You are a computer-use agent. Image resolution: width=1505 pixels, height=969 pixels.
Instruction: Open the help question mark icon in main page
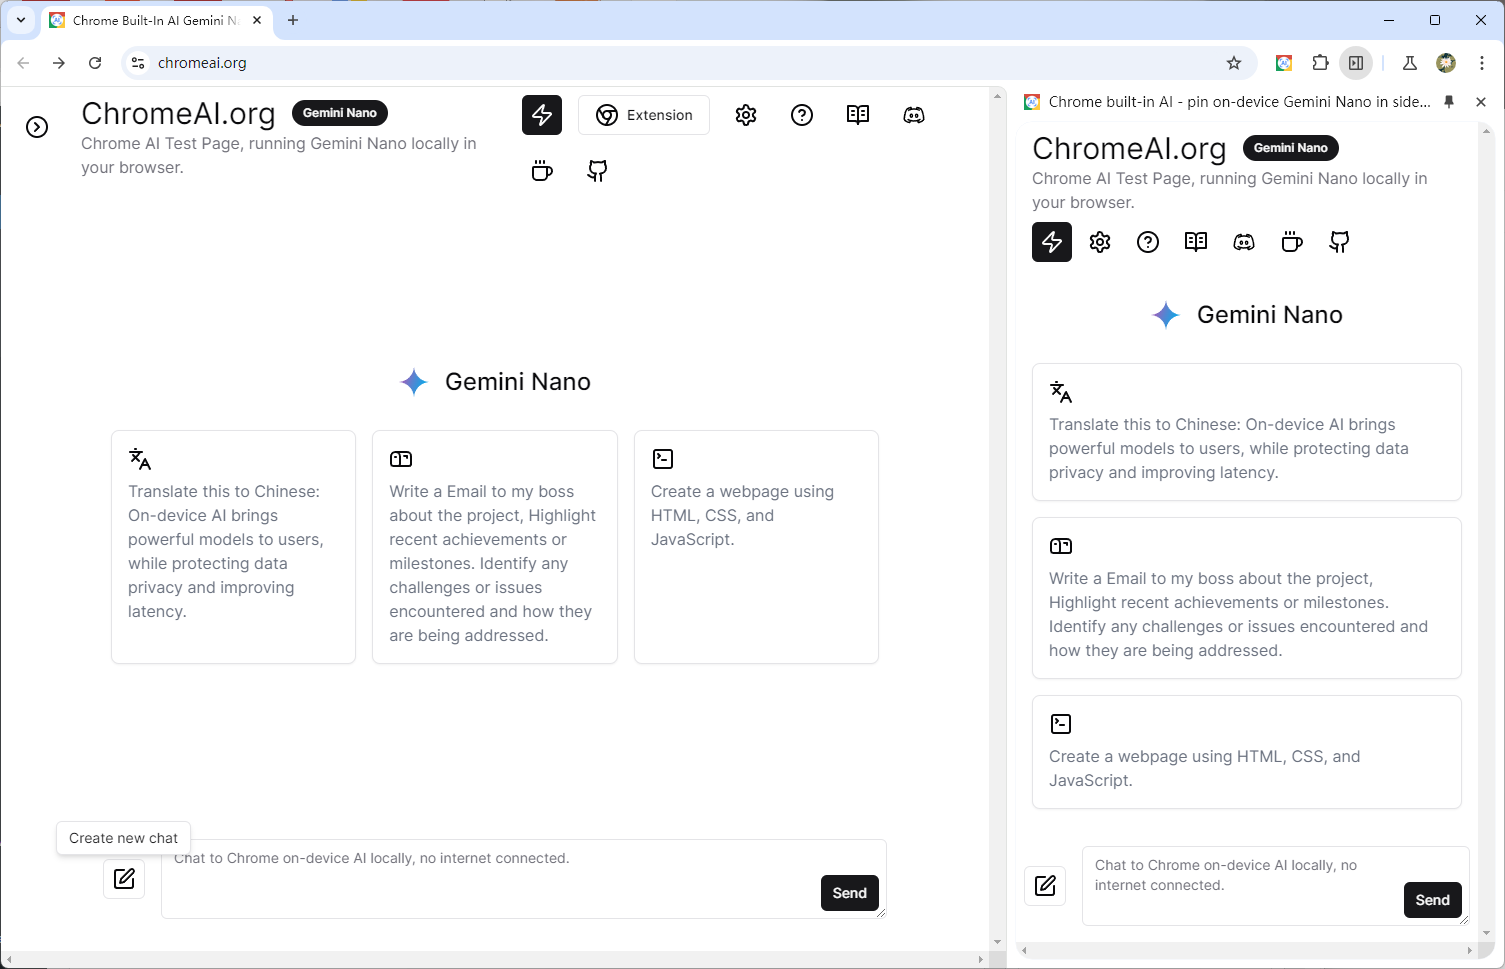pyautogui.click(x=802, y=115)
